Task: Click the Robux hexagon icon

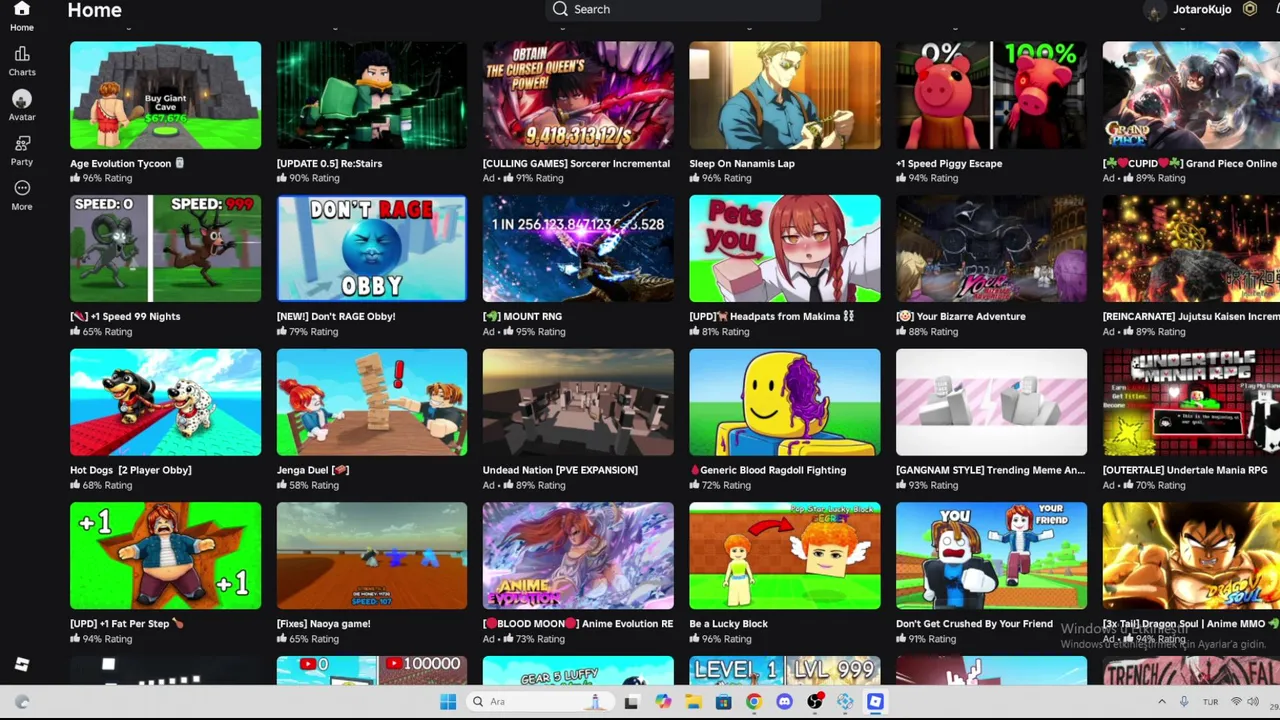Action: pyautogui.click(x=1249, y=9)
